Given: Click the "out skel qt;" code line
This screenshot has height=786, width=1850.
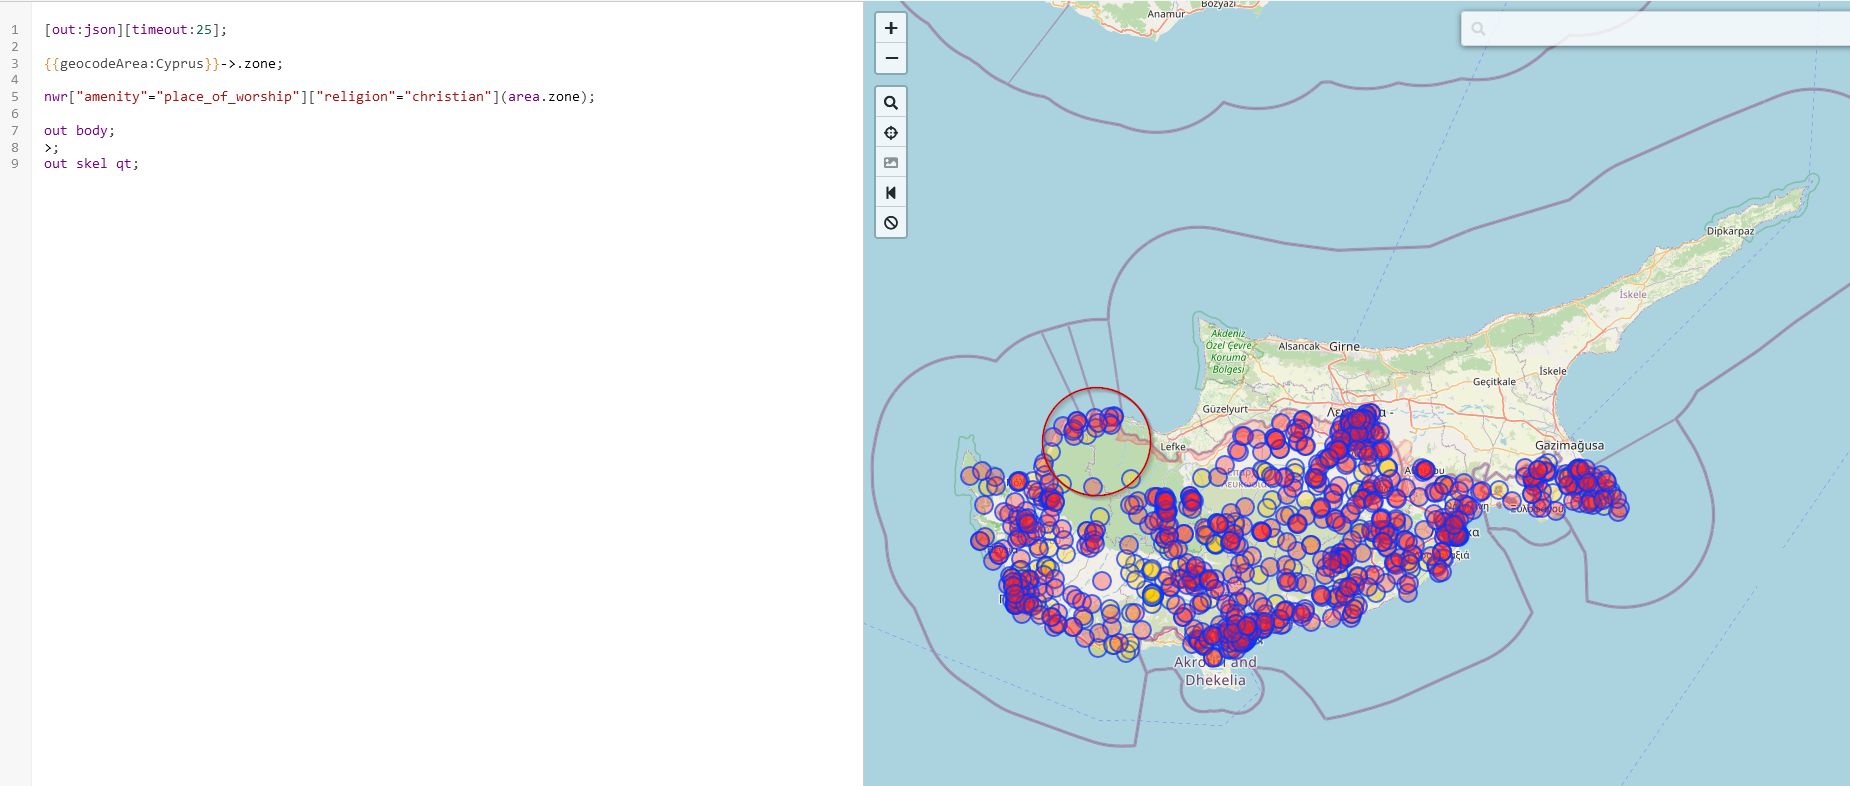Looking at the screenshot, I should point(91,164).
